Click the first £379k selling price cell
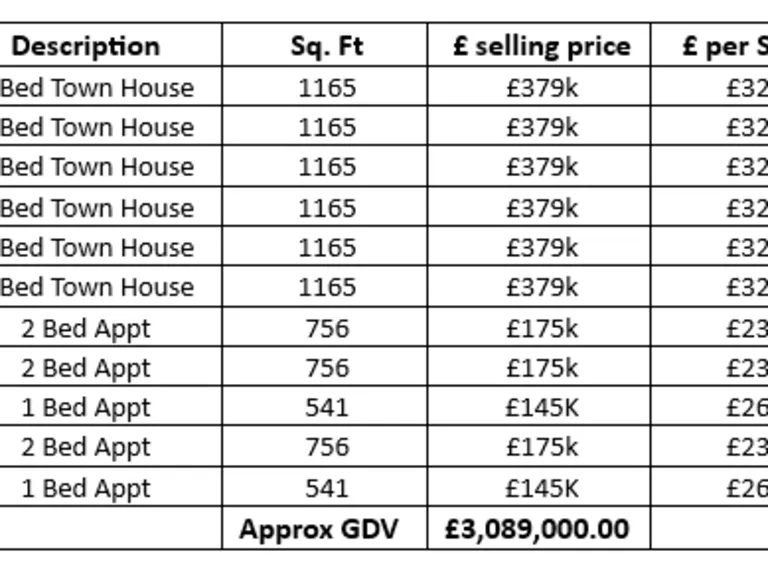 (x=541, y=88)
